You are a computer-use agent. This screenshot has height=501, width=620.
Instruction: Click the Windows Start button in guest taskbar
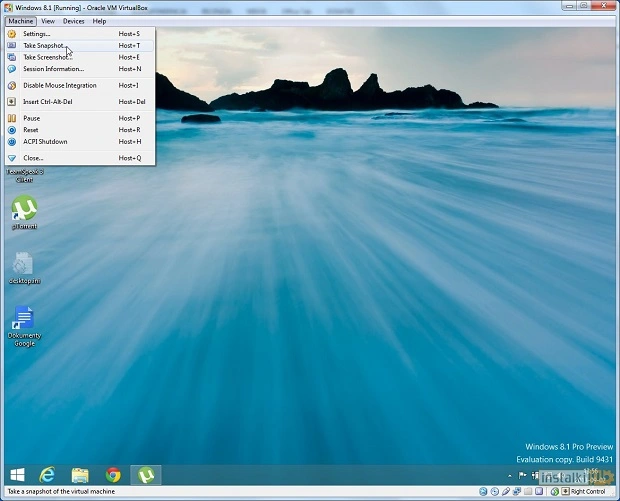(x=17, y=475)
